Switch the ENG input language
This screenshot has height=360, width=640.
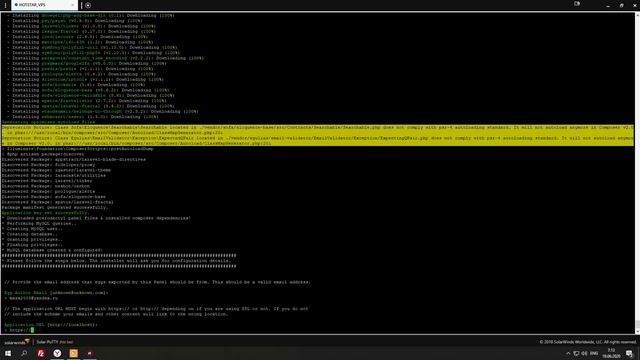pyautogui.click(x=594, y=353)
